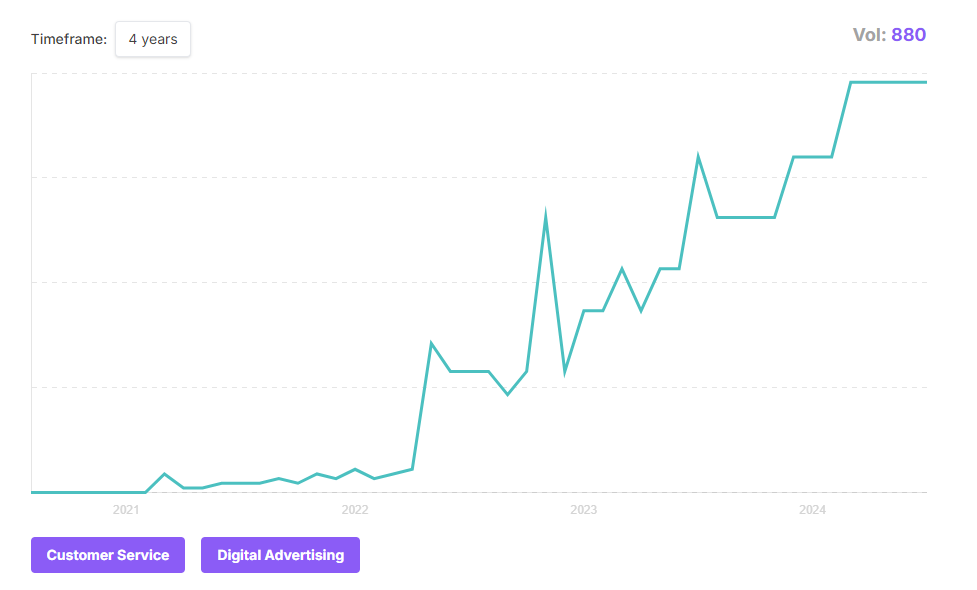The height and width of the screenshot is (590, 977).
Task: Open the Timeframe selector showing 4 years
Action: click(152, 39)
